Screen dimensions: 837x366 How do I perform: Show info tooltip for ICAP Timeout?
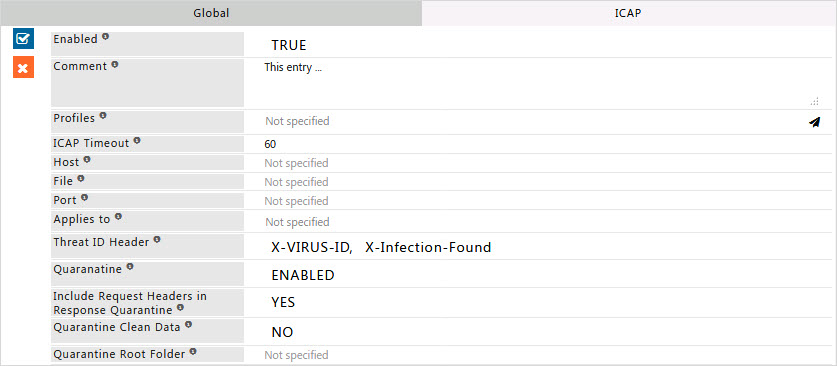click(x=137, y=141)
